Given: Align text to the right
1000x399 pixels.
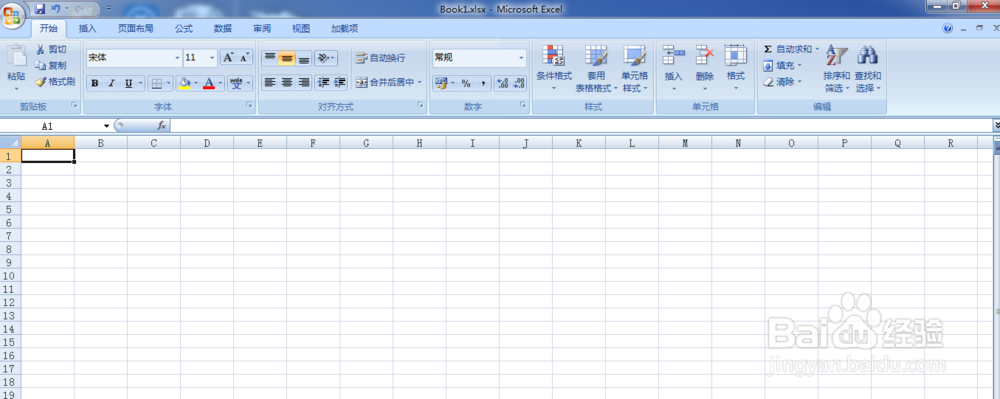Looking at the screenshot, I should point(304,82).
